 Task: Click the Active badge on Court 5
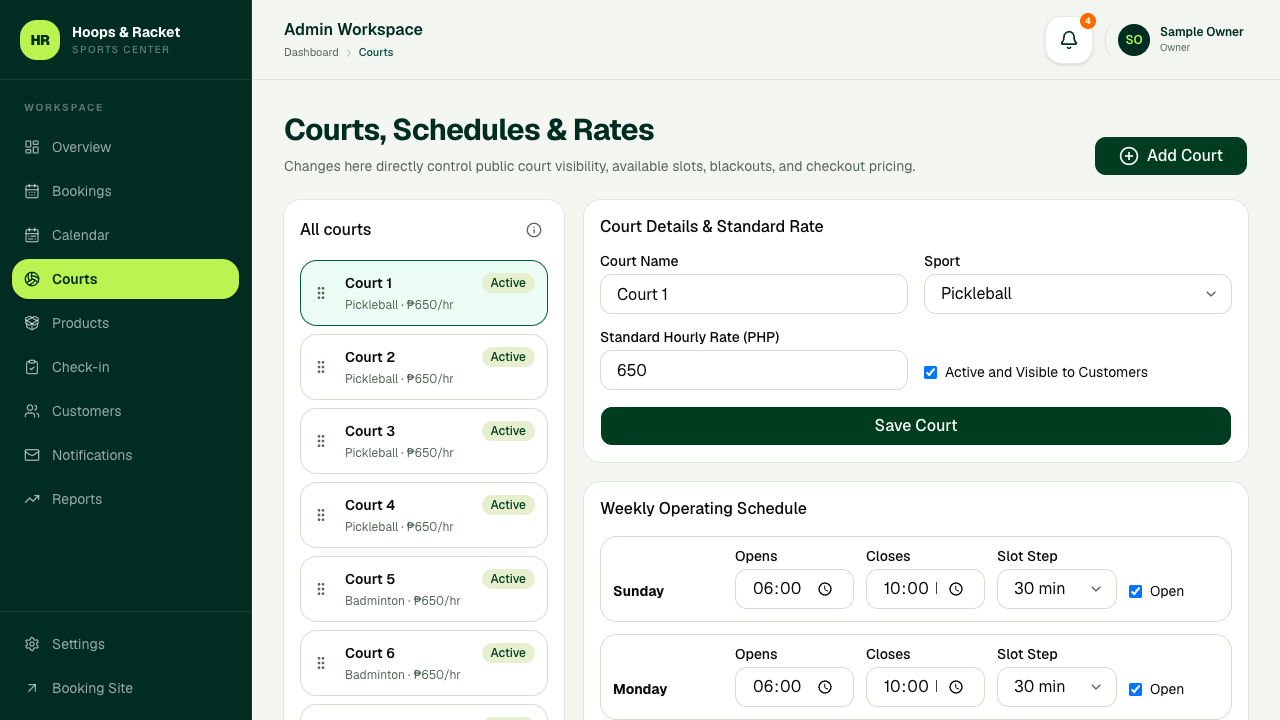(508, 579)
